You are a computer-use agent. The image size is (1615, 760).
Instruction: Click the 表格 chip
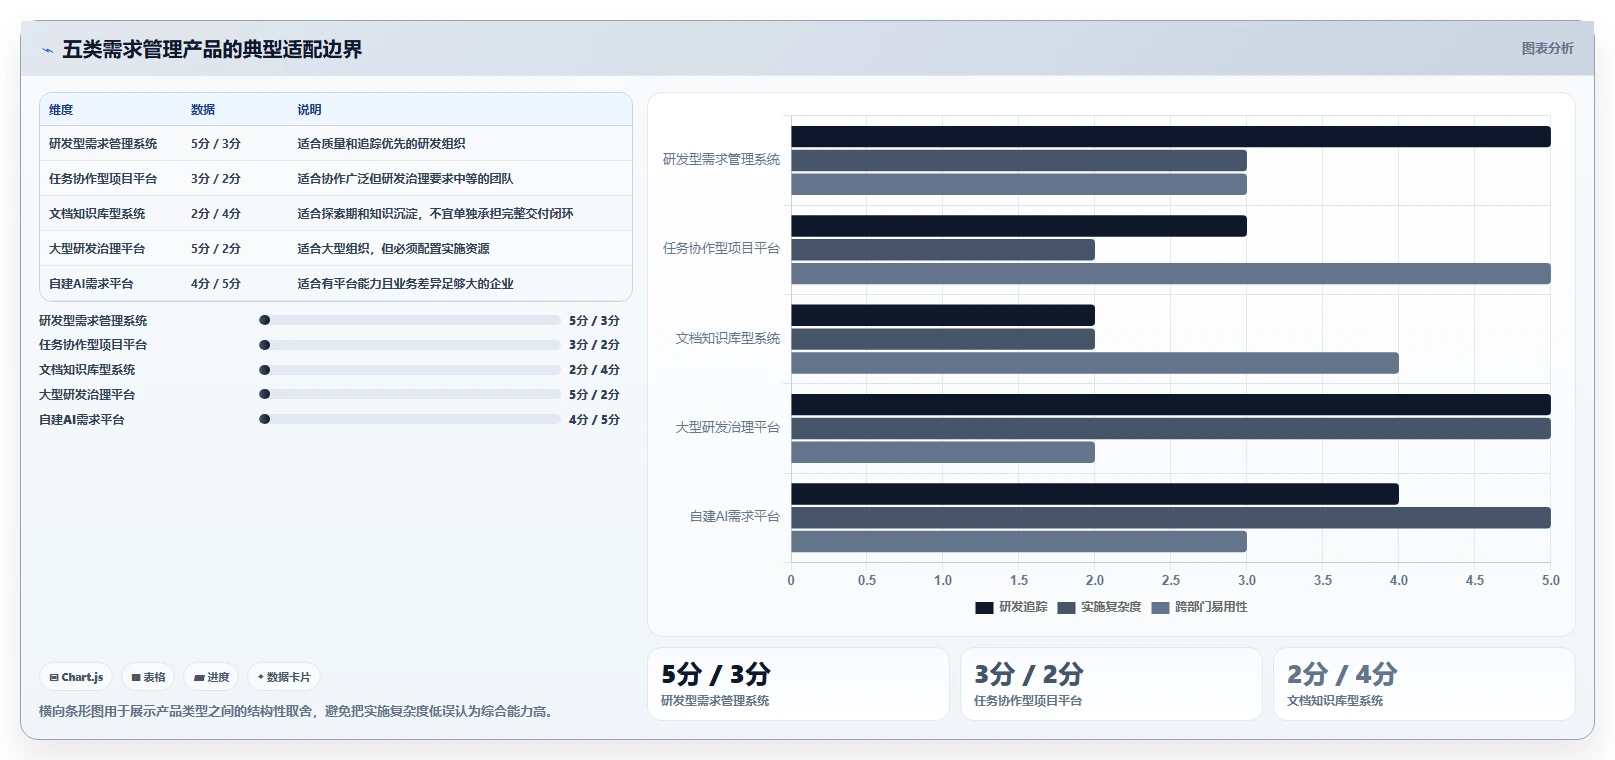[148, 677]
